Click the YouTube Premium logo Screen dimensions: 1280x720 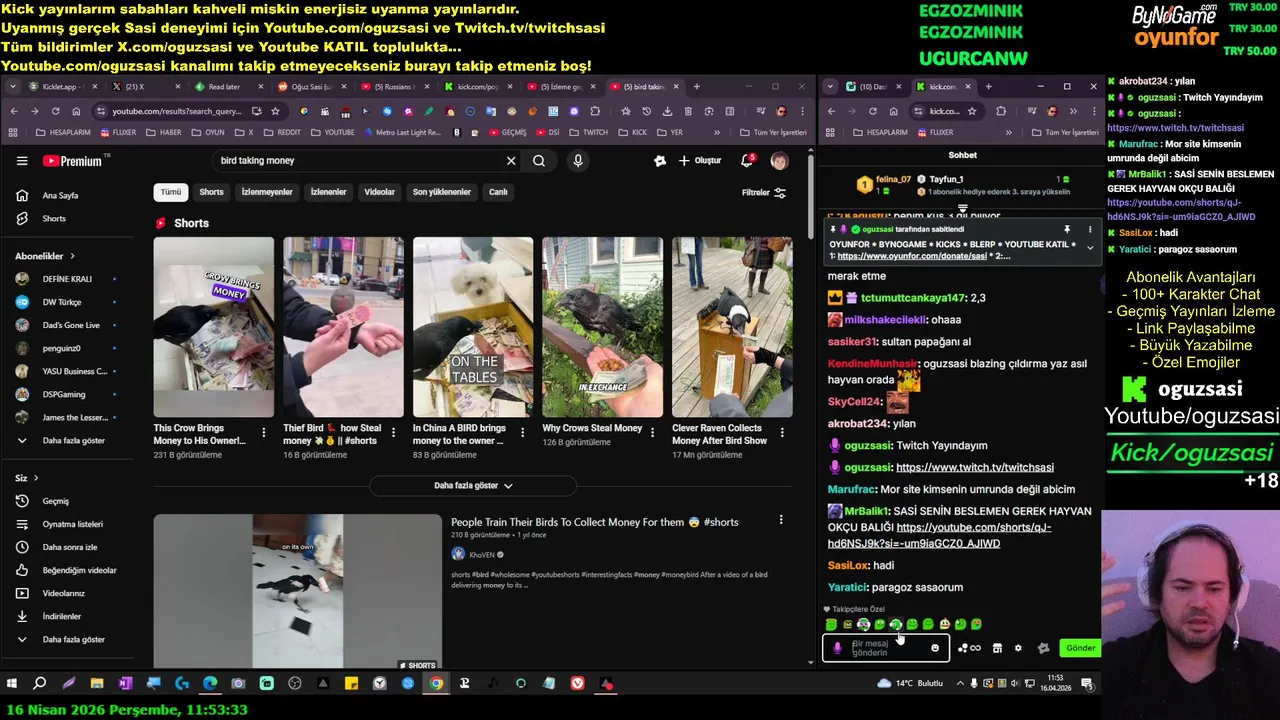(x=73, y=161)
